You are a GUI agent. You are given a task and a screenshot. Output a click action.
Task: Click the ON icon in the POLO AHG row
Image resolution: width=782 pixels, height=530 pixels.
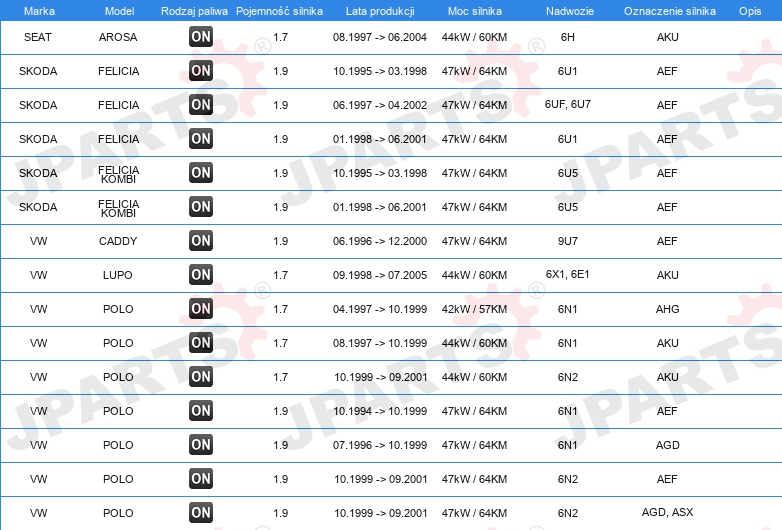click(x=200, y=309)
